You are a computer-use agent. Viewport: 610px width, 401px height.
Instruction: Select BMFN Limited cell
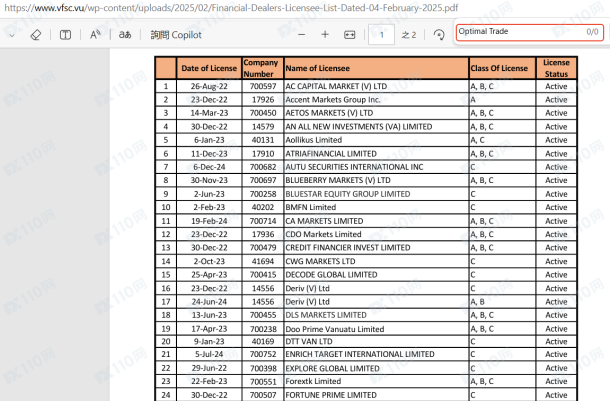(x=376, y=207)
